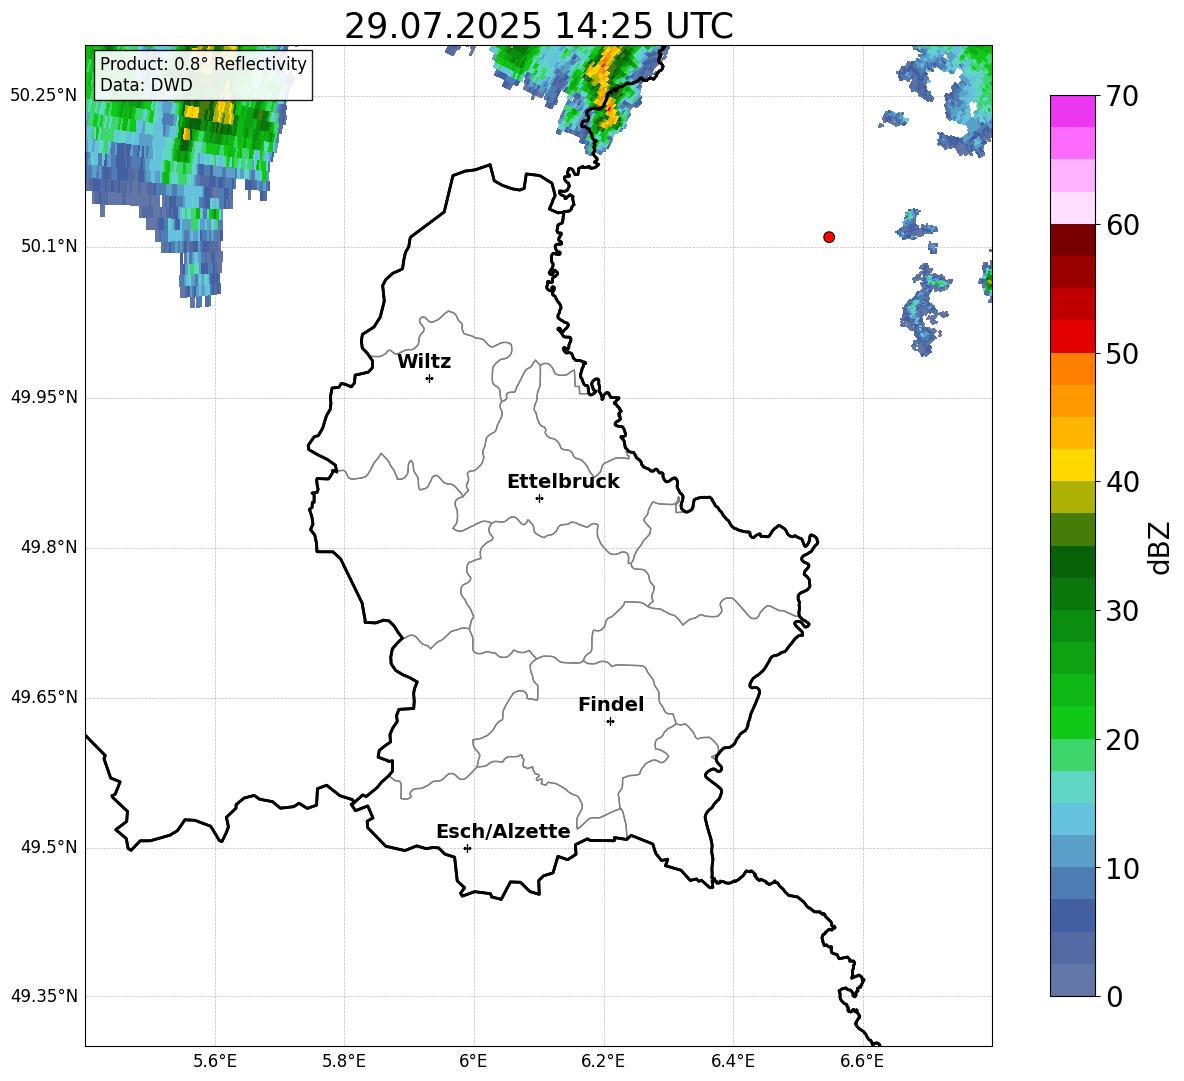The height and width of the screenshot is (1081, 1184).
Task: Click the Data: DWD legend text
Action: pyautogui.click(x=146, y=85)
